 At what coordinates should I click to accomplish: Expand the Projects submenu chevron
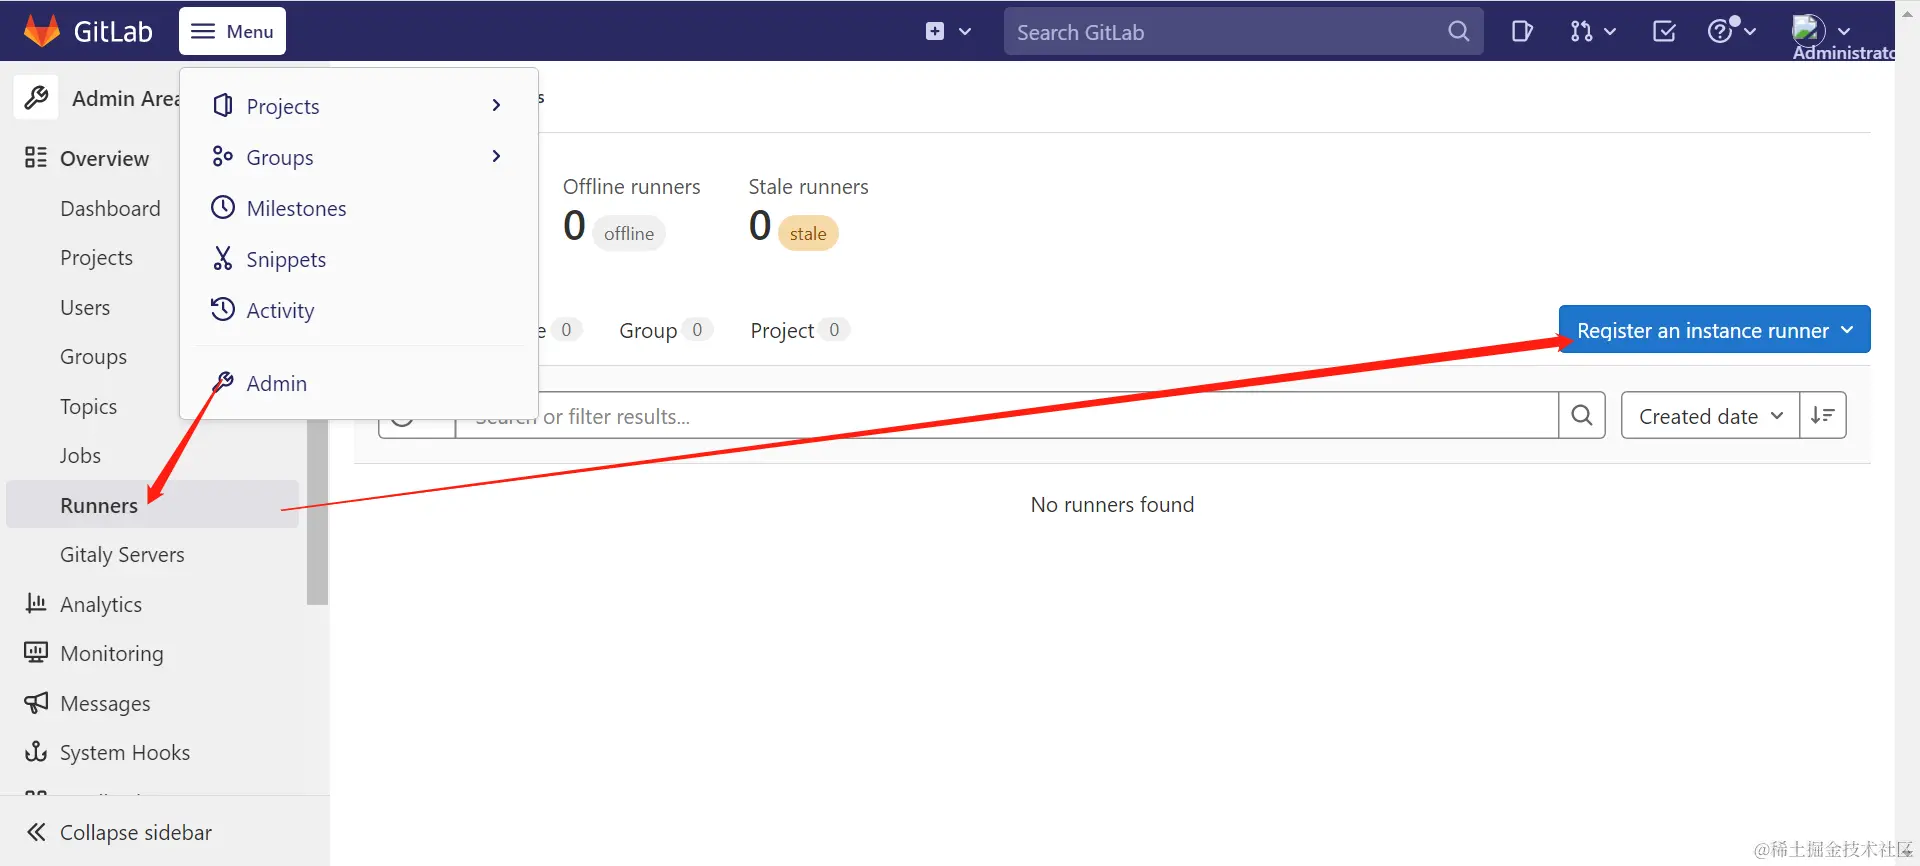tap(496, 105)
